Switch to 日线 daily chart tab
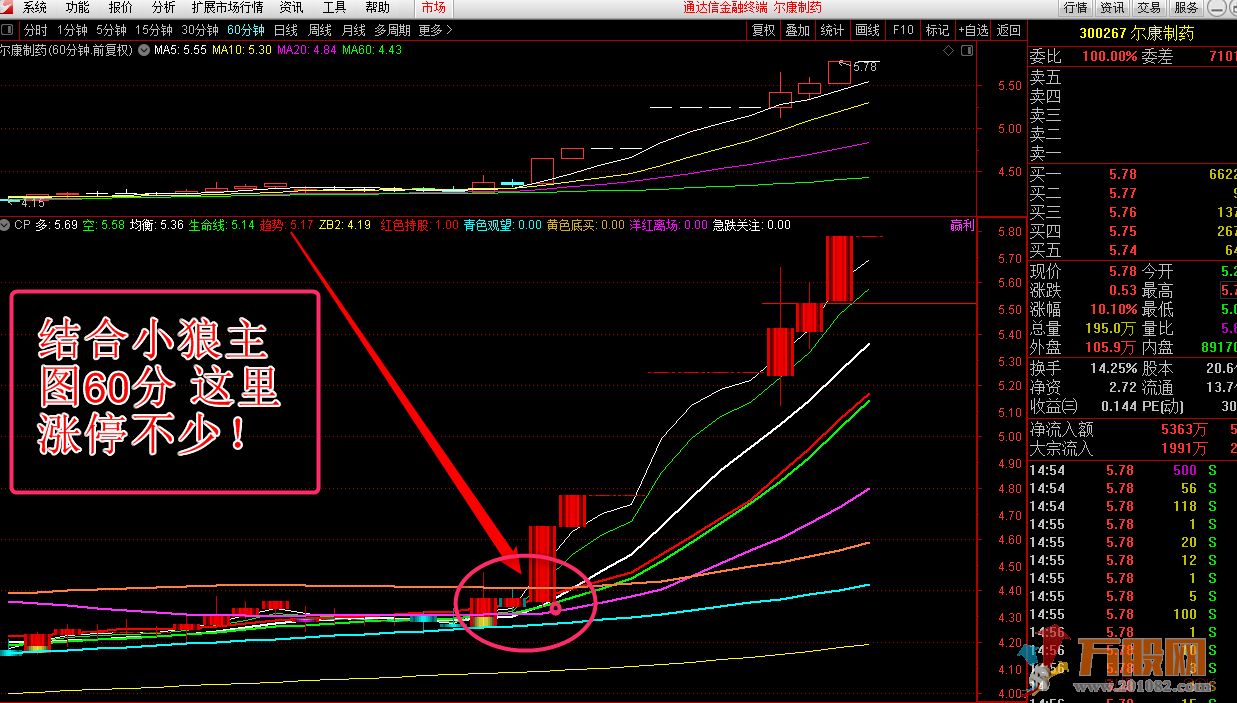The width and height of the screenshot is (1237, 703). [x=285, y=30]
